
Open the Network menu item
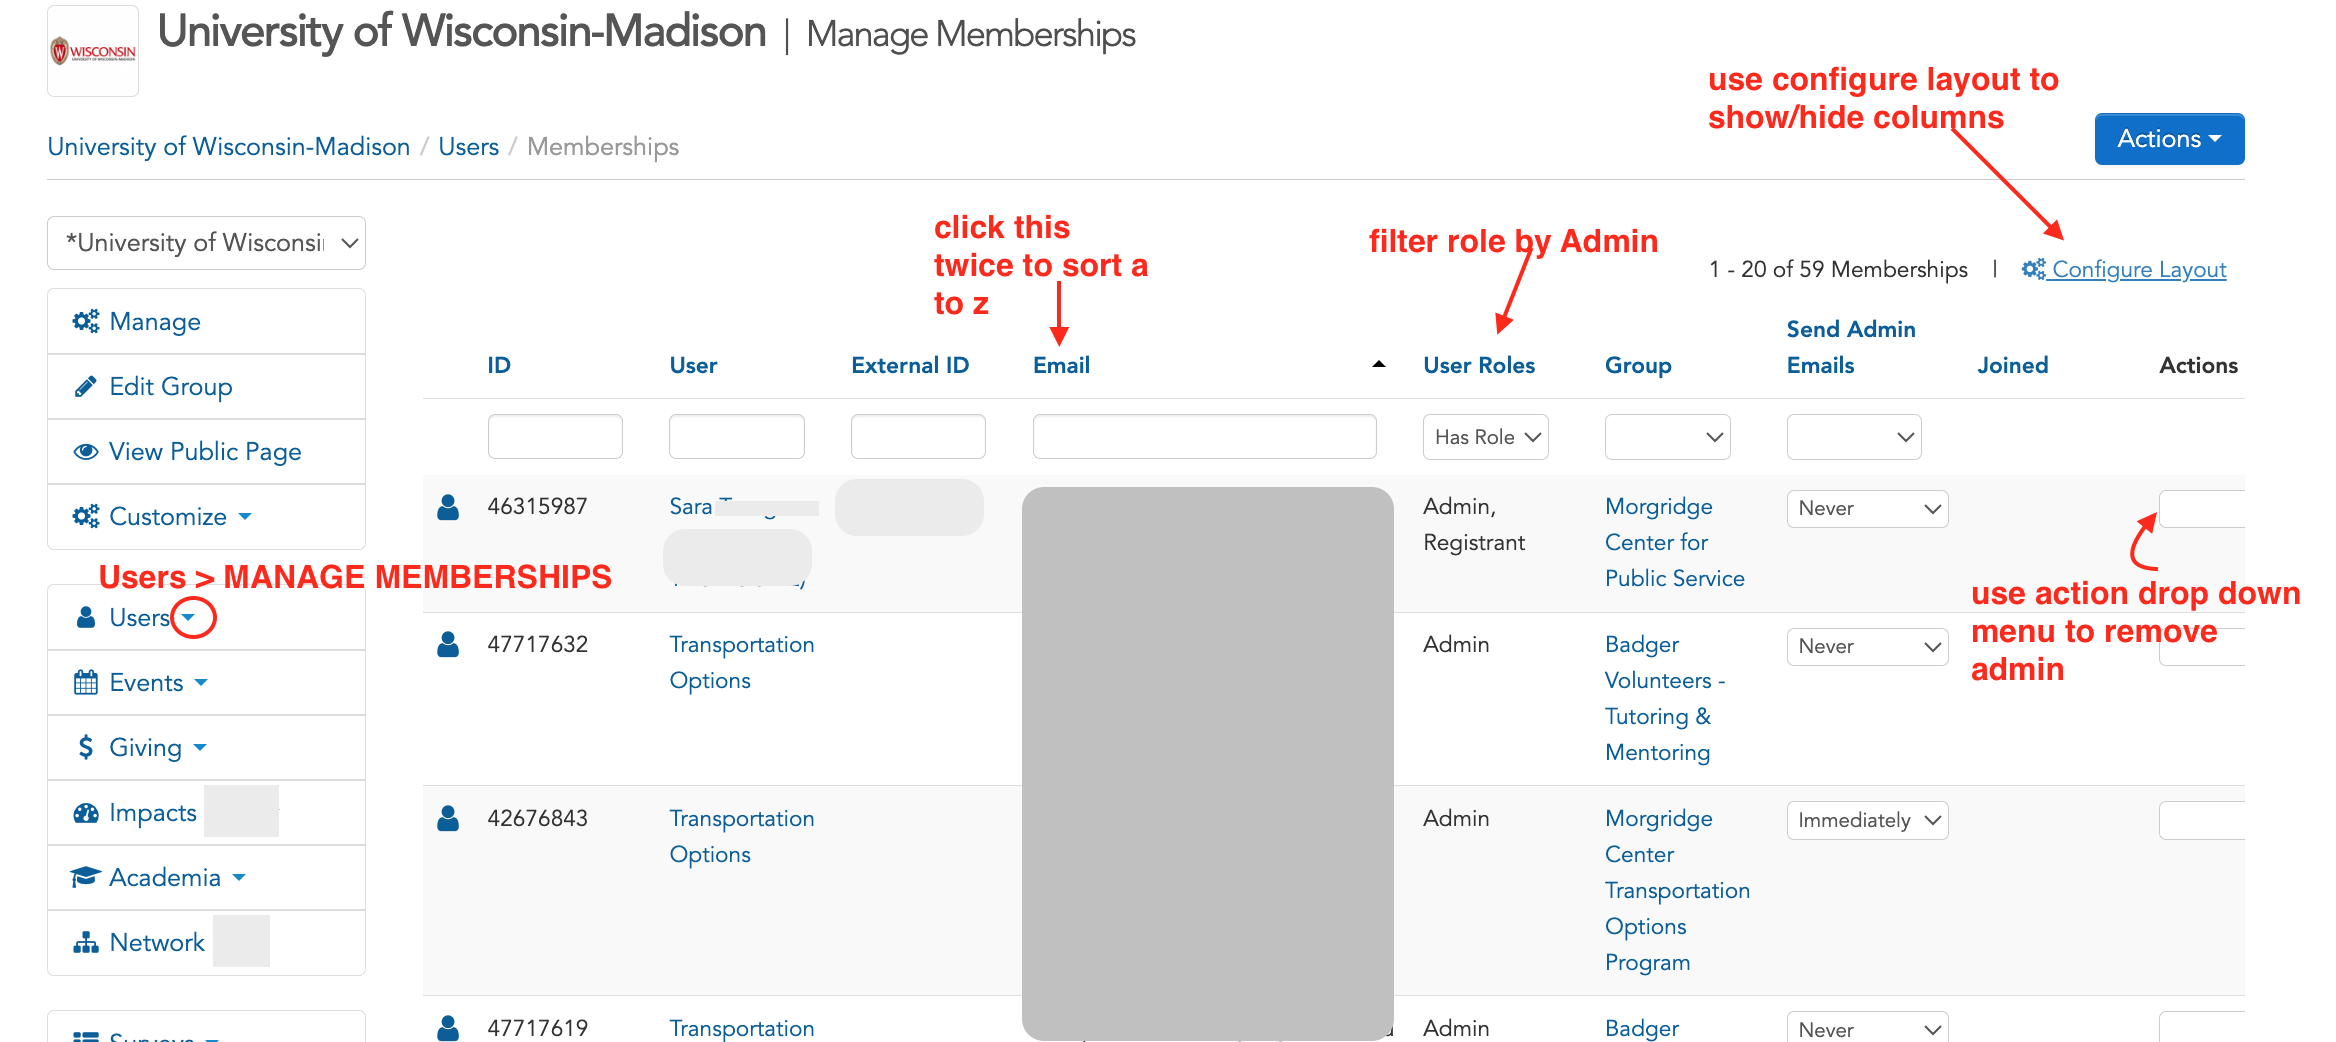(x=206, y=942)
